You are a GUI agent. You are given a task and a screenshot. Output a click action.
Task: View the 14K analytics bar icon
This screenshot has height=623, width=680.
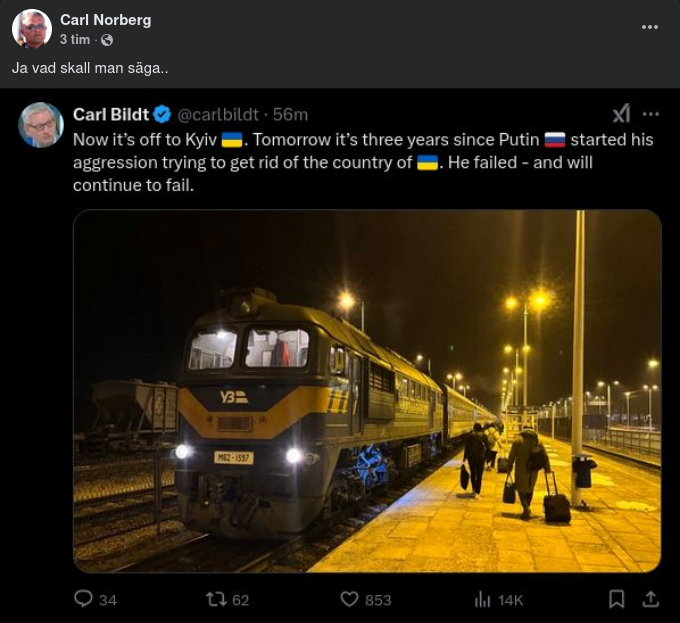(x=483, y=599)
